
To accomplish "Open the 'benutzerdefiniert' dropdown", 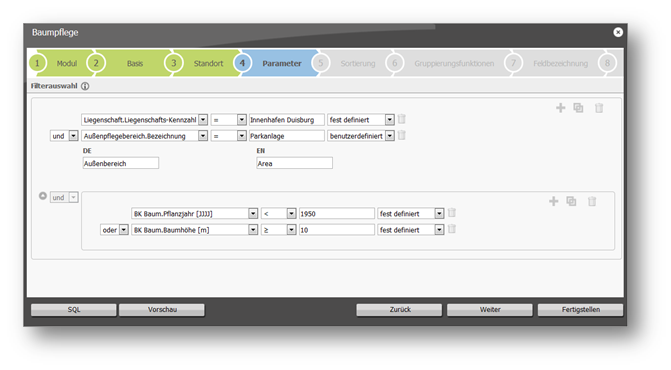I will tap(389, 136).
